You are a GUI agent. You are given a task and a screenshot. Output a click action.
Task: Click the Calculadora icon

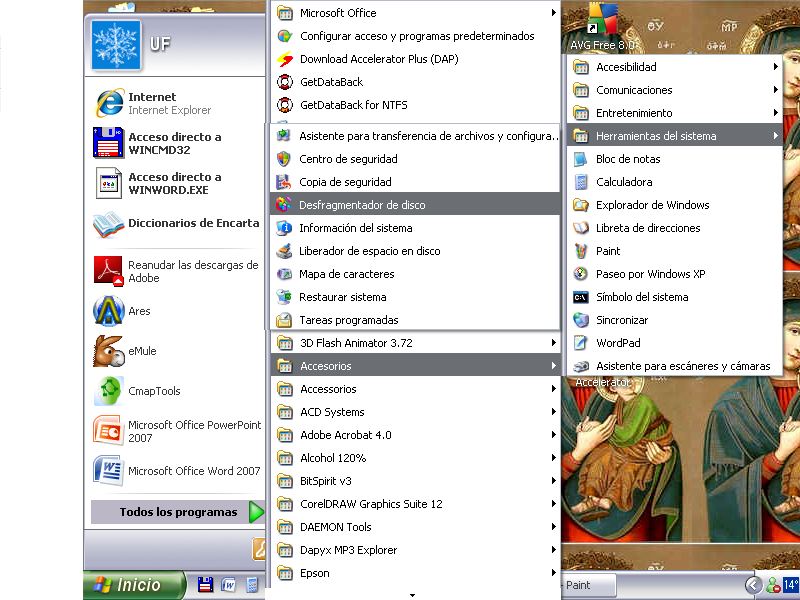point(581,182)
